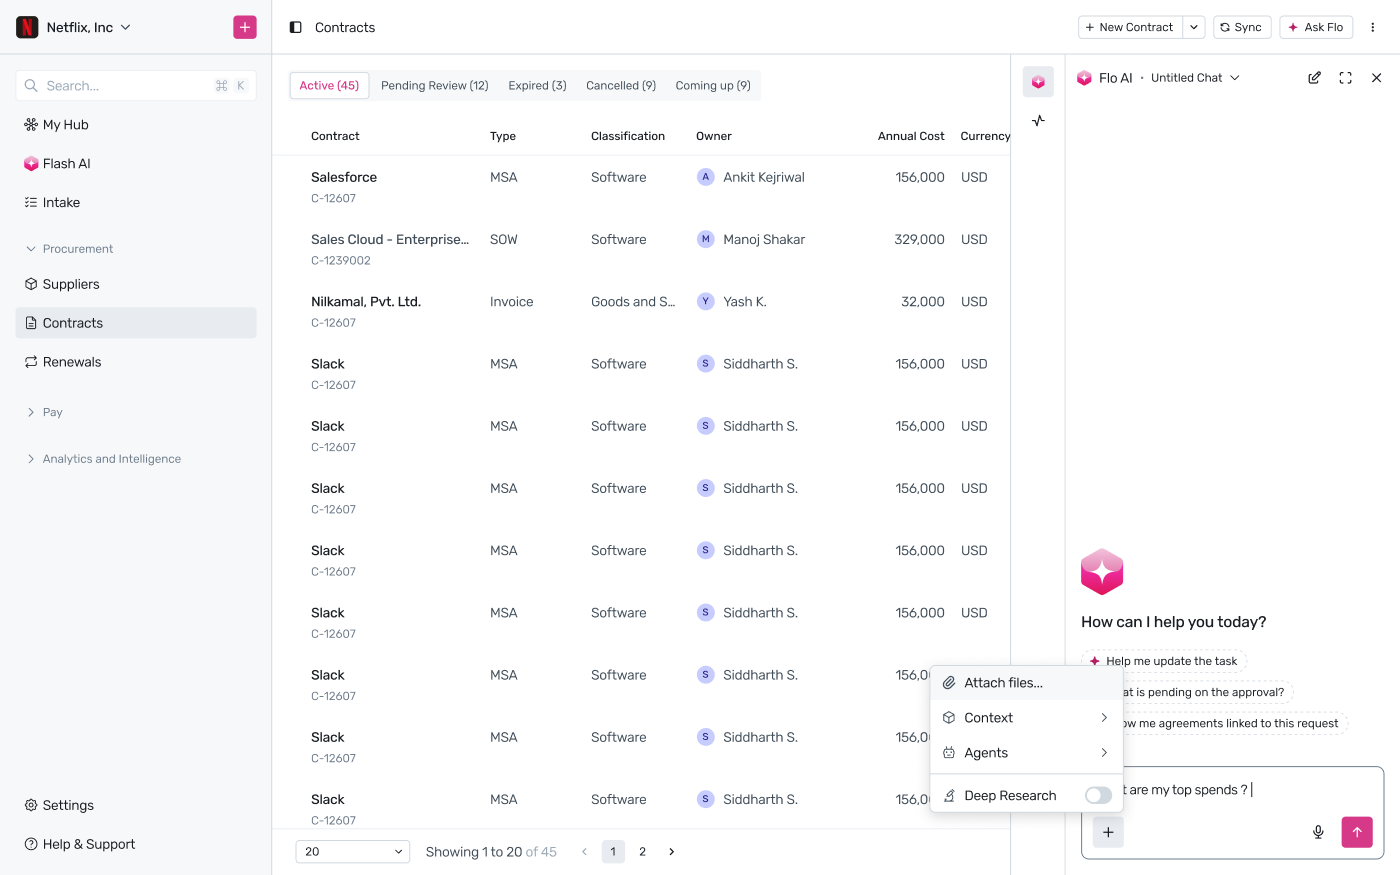Click the pink plus button in sidebar header
The width and height of the screenshot is (1400, 875).
pos(245,27)
